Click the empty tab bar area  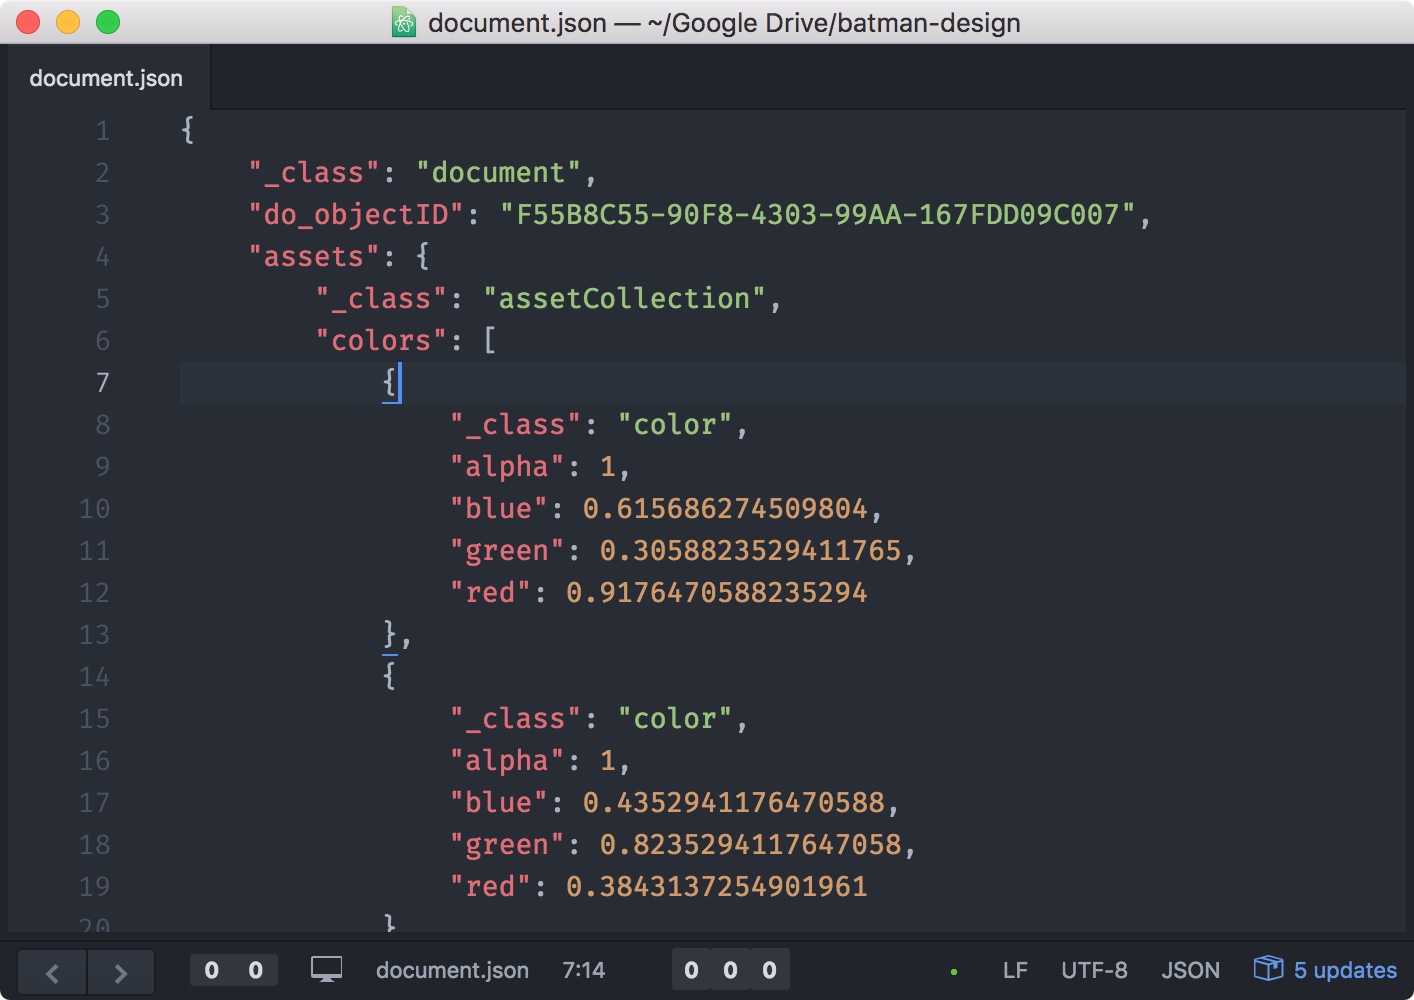pos(800,77)
